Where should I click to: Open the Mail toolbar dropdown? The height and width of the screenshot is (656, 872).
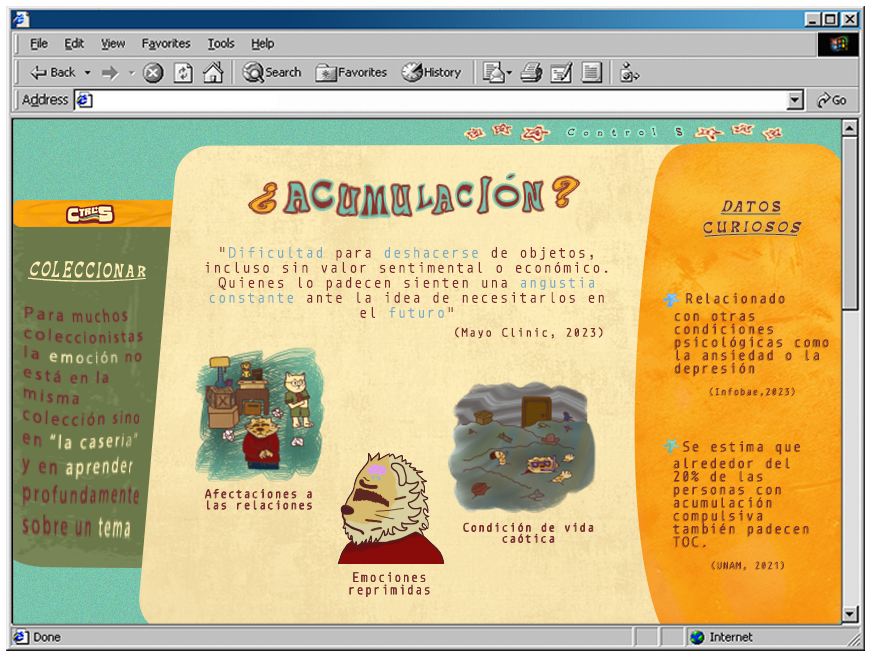point(497,73)
